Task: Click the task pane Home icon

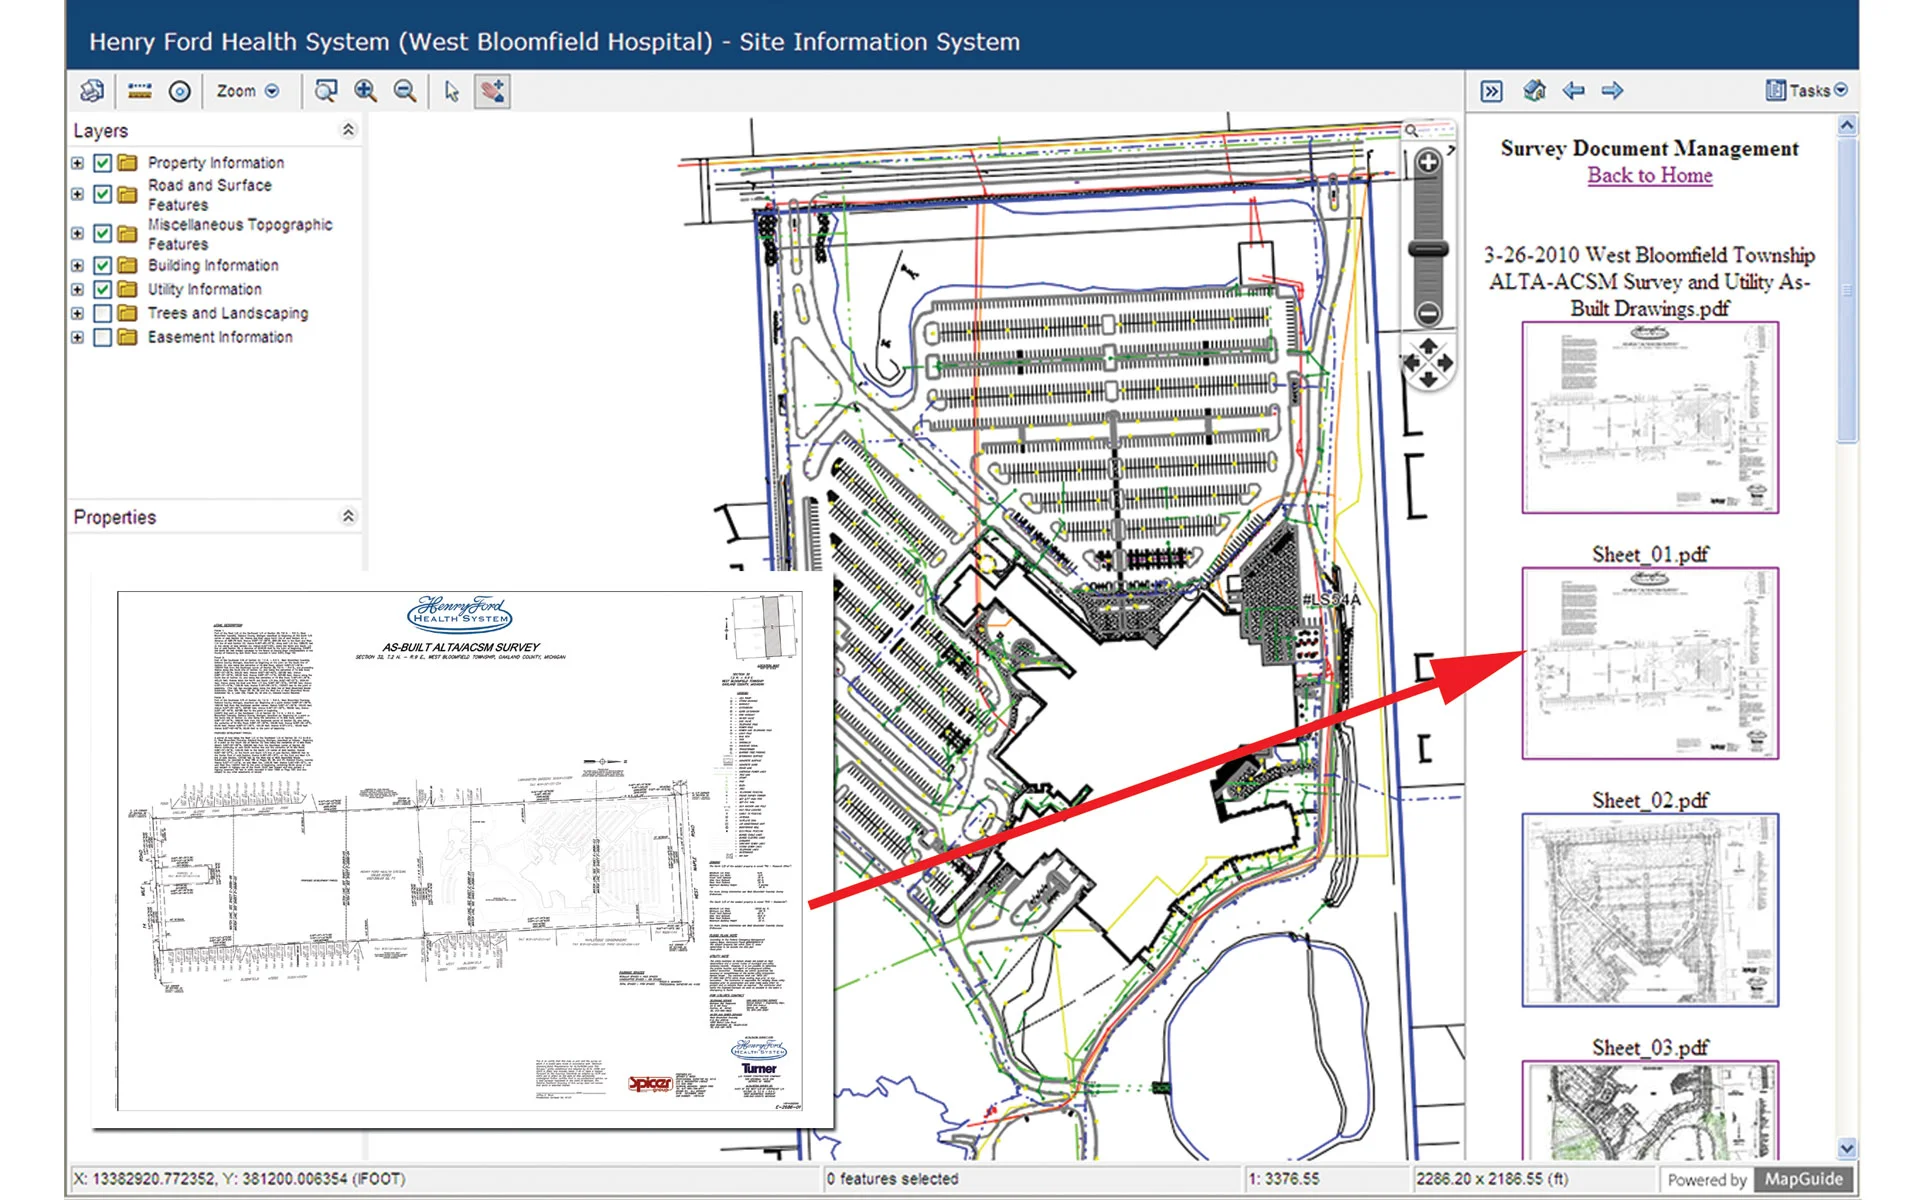Action: pyautogui.click(x=1534, y=91)
